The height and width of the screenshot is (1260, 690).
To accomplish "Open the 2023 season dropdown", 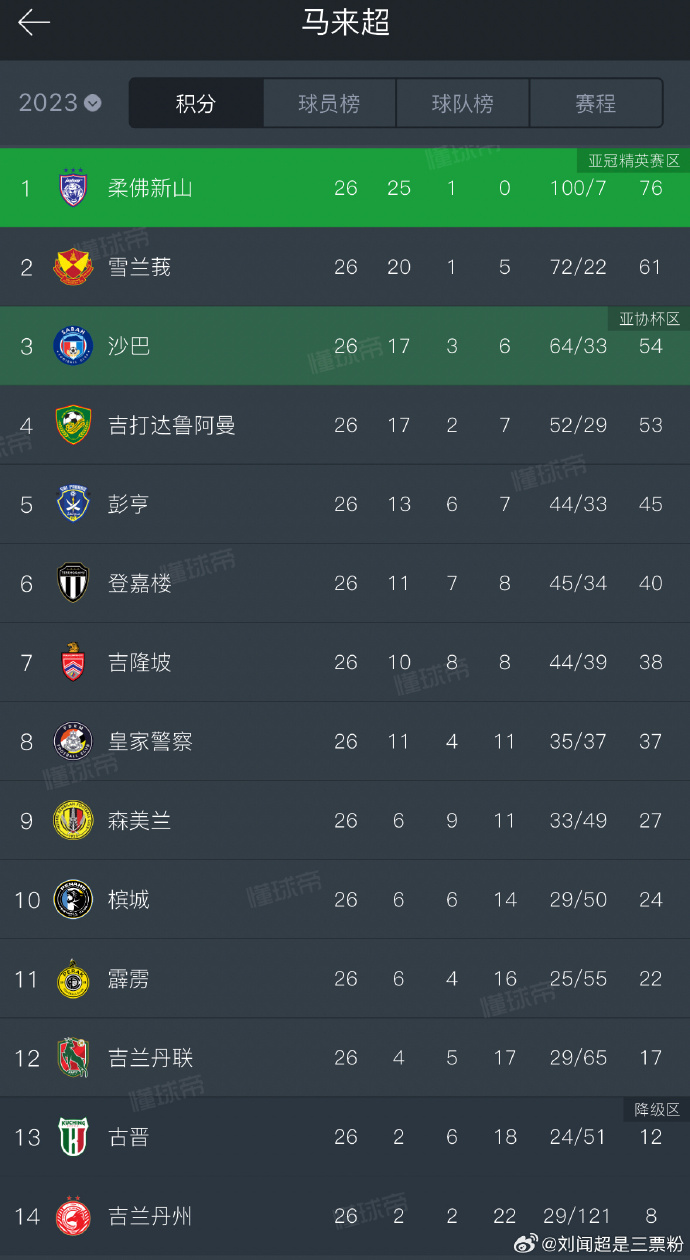I will point(60,103).
